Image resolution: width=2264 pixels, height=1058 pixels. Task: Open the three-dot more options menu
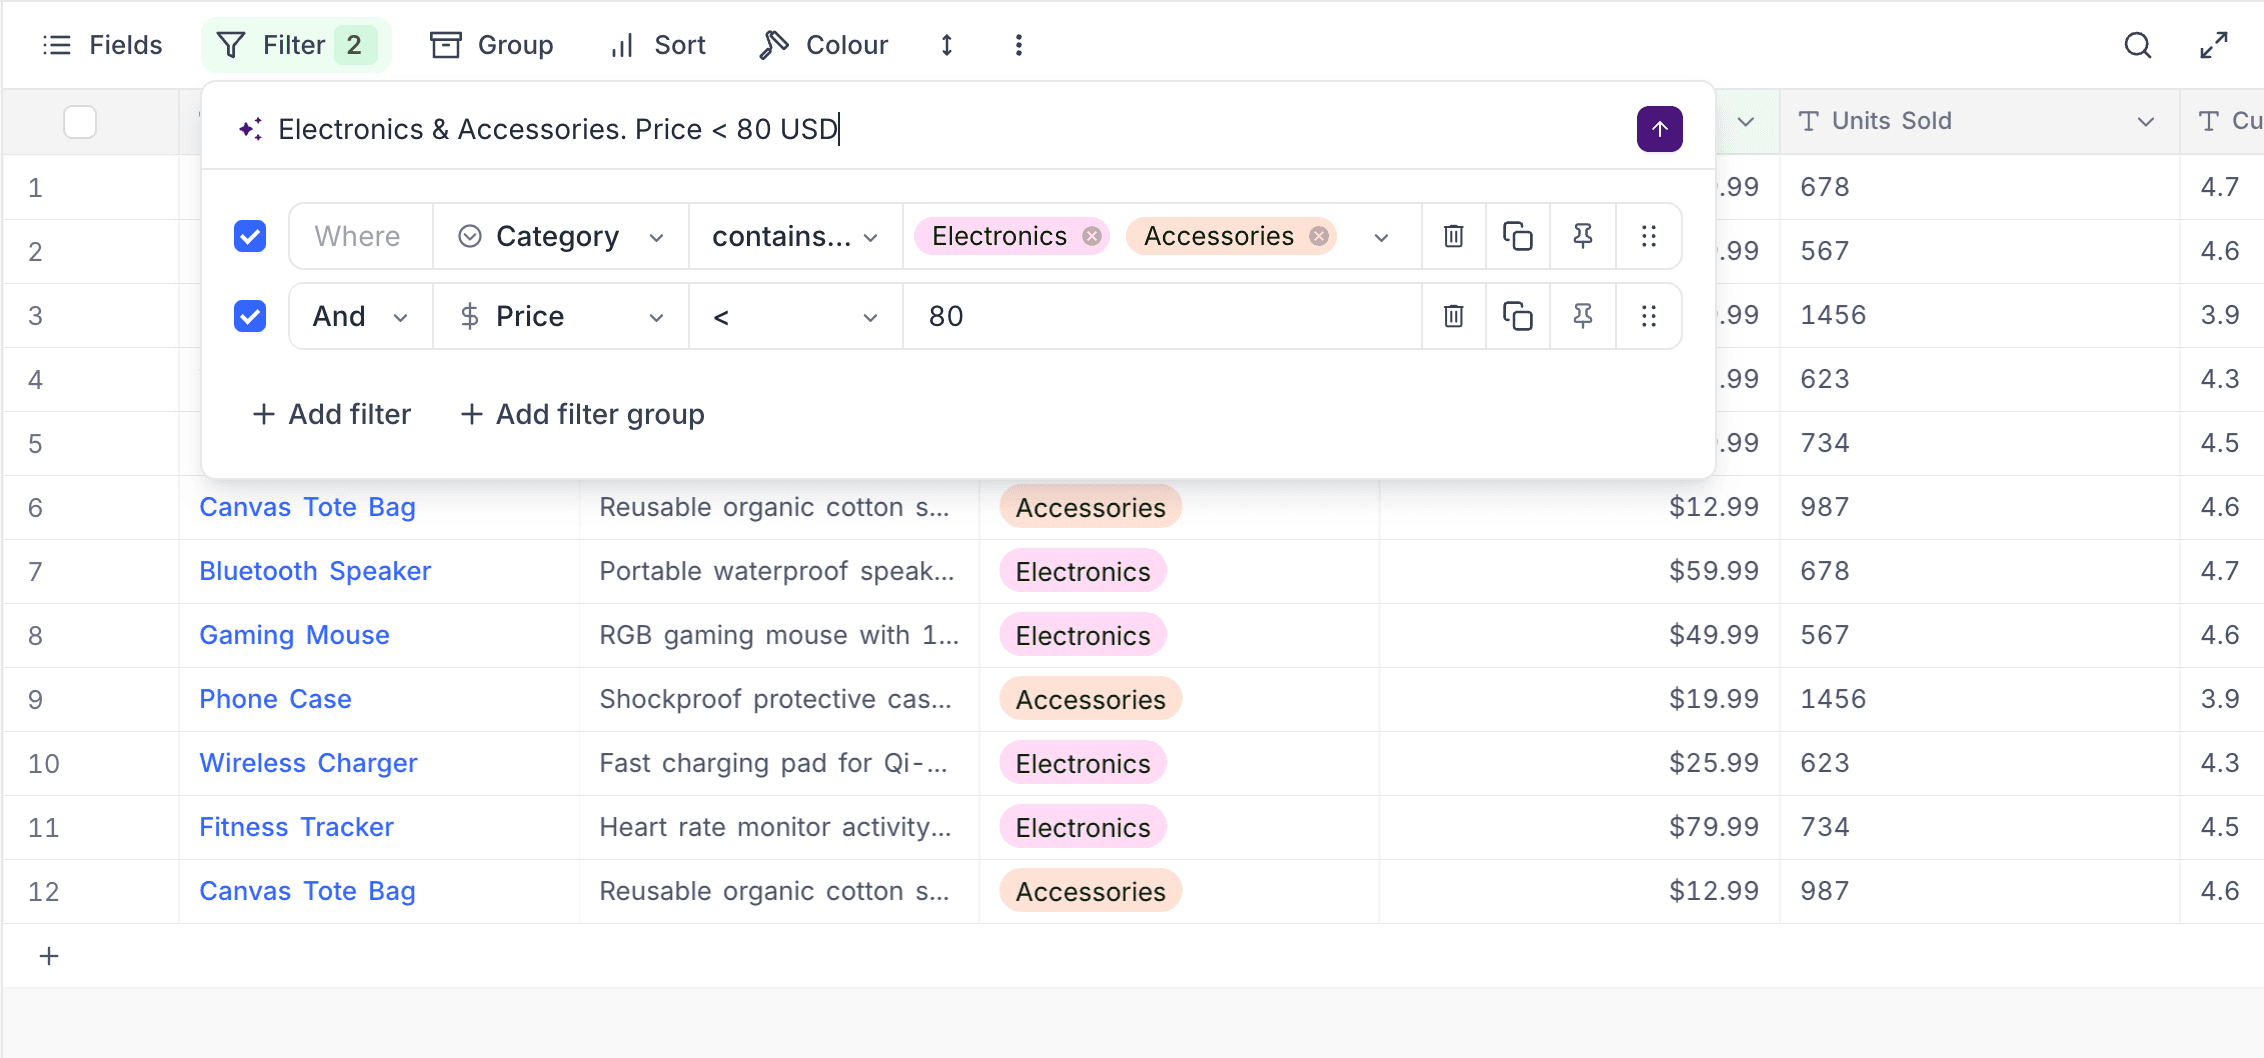[x=1018, y=45]
